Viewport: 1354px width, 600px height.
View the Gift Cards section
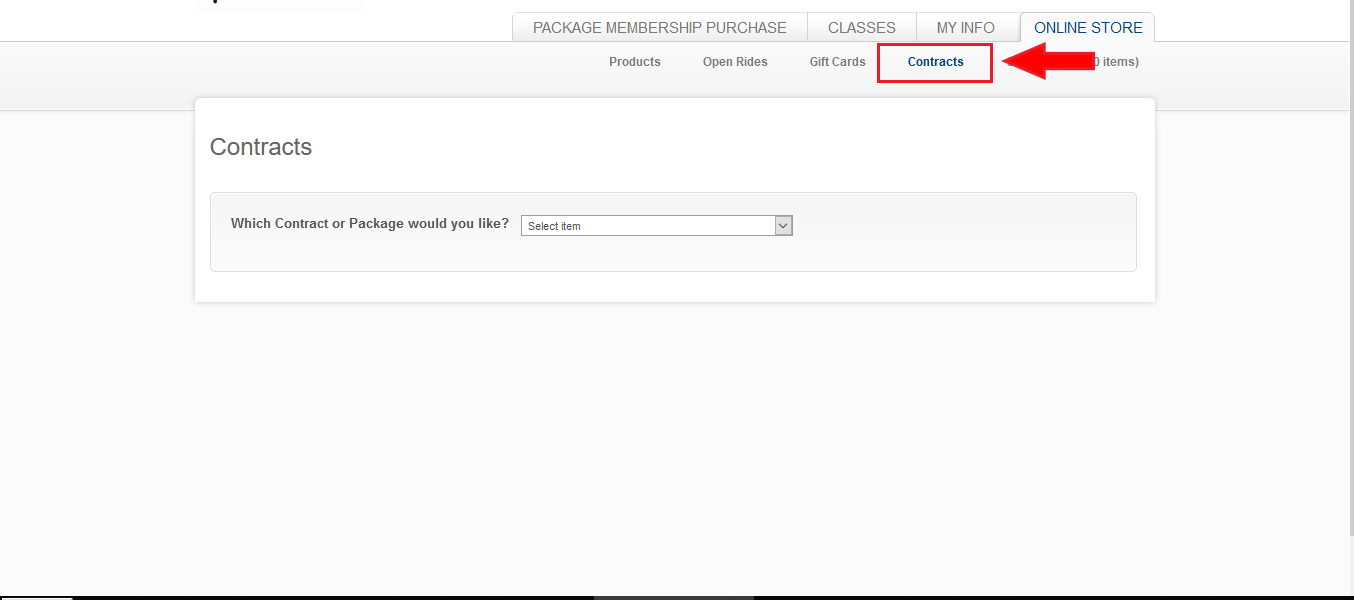coord(837,62)
